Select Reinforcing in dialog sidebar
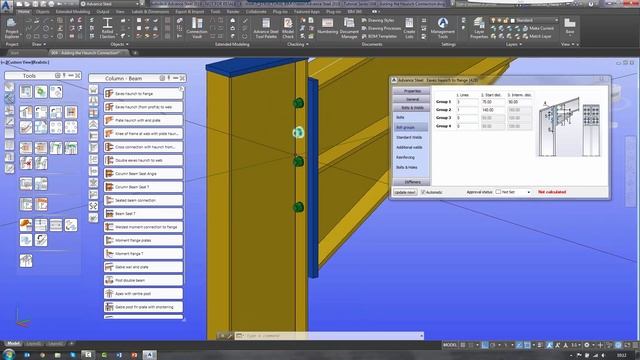 tap(405, 158)
